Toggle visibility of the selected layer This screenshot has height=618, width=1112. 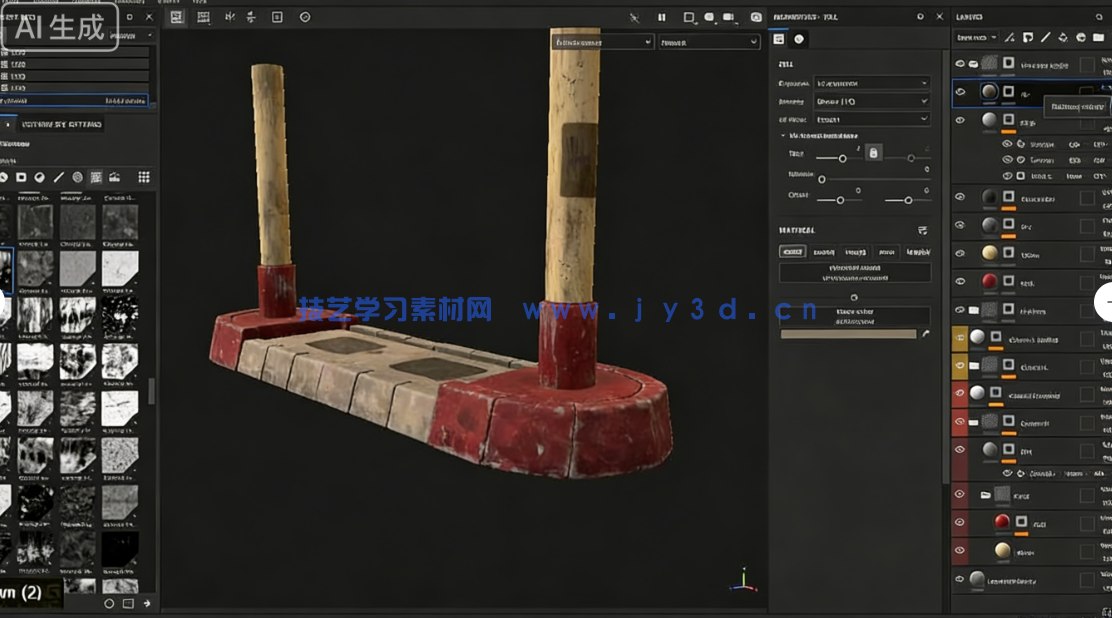[959, 92]
